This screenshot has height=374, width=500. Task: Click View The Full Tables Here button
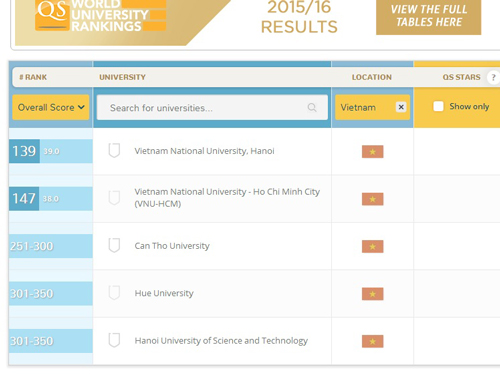pos(429,16)
